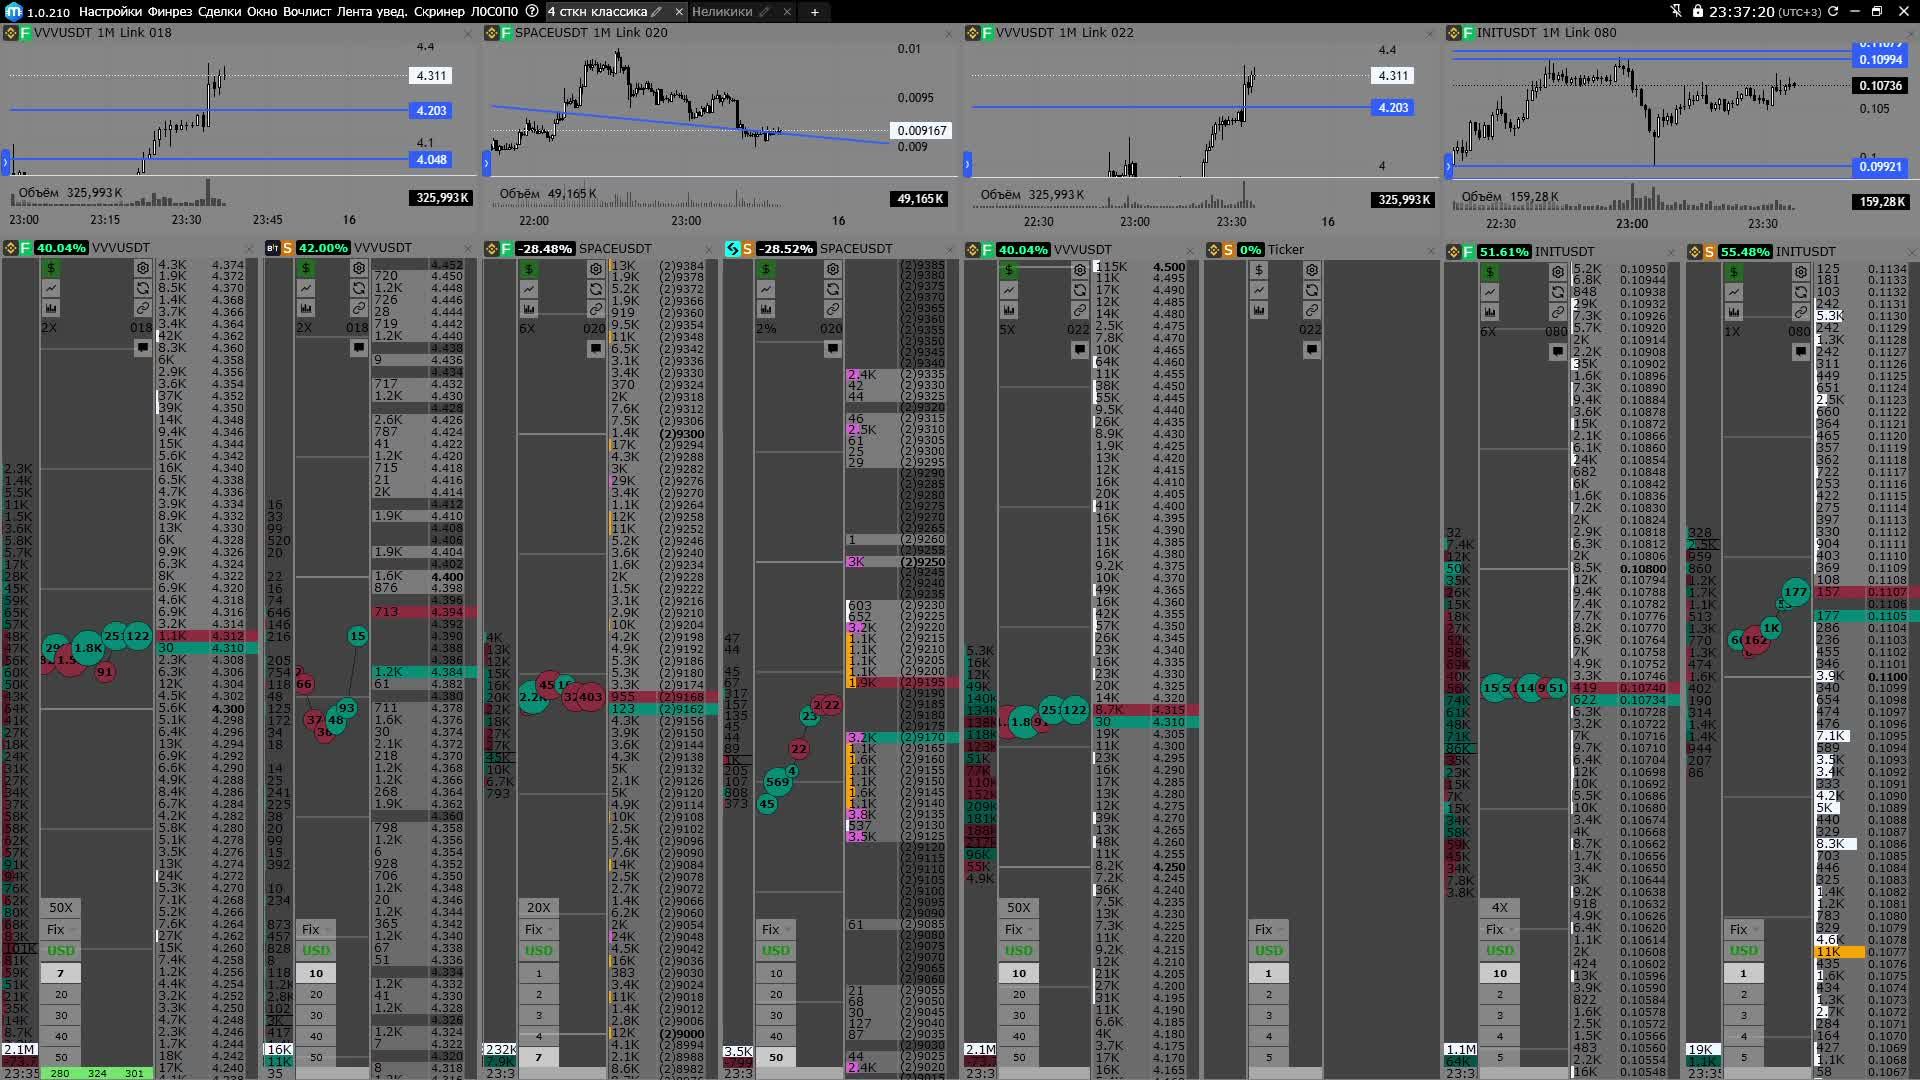Open Fix dropdown in first VVVUSDT order book
Viewport: 1920px width, 1080px height.
point(61,929)
